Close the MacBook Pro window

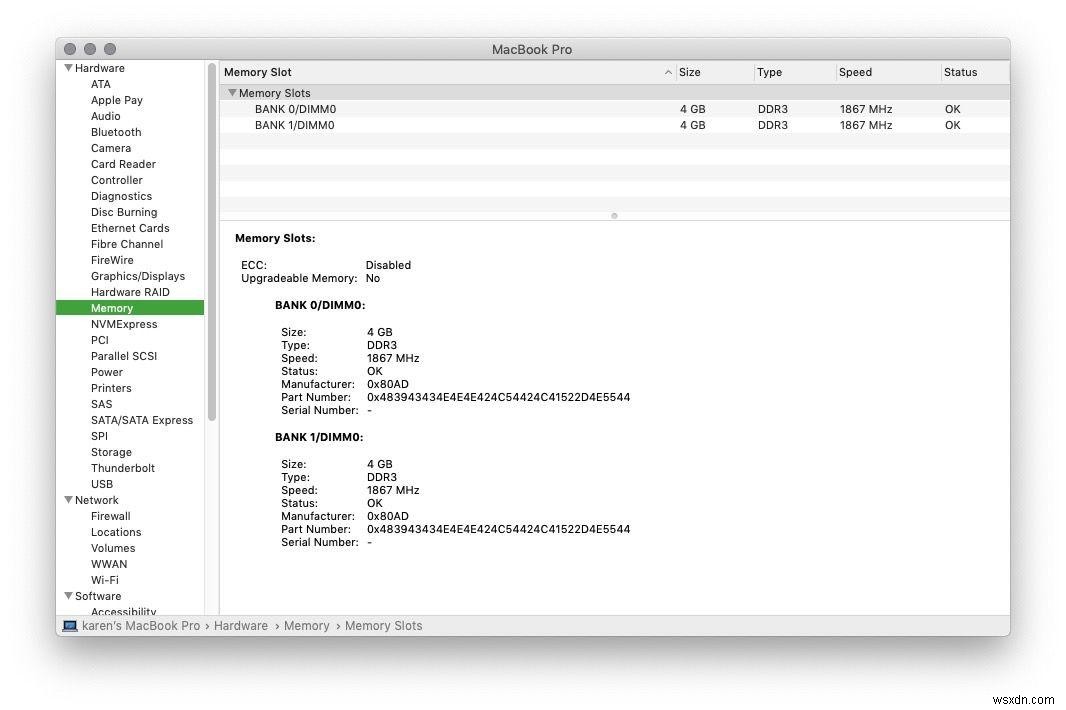[69, 49]
